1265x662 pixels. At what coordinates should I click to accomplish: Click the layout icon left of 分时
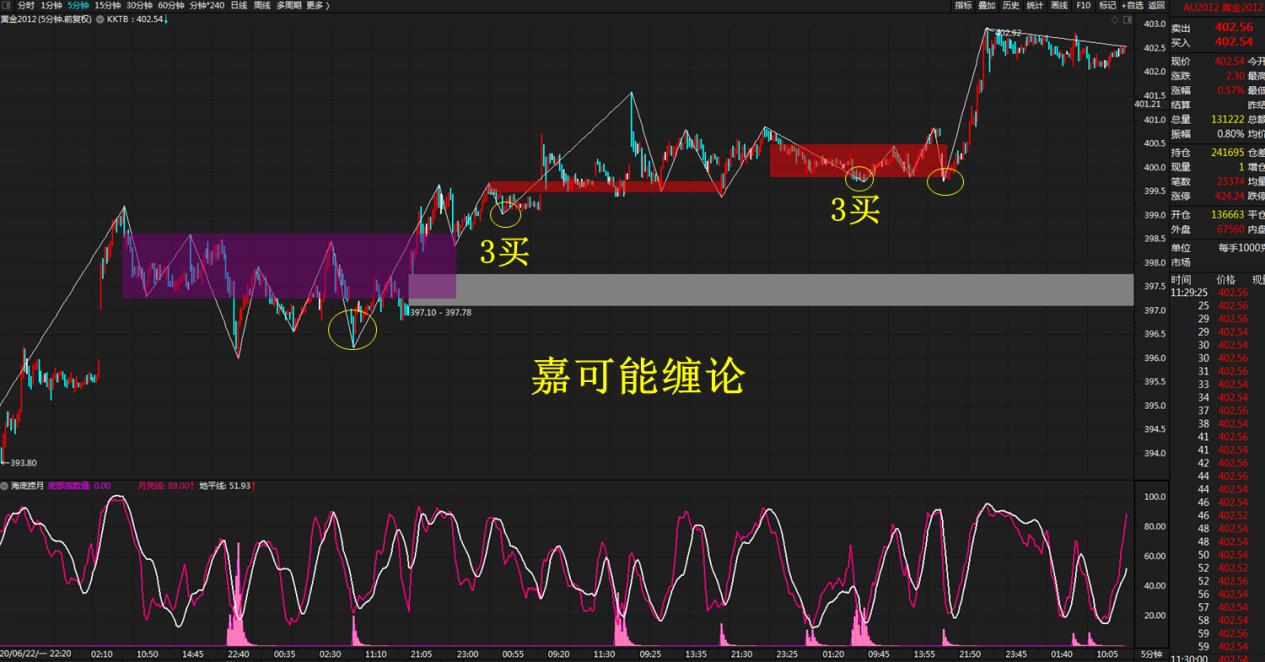point(7,5)
